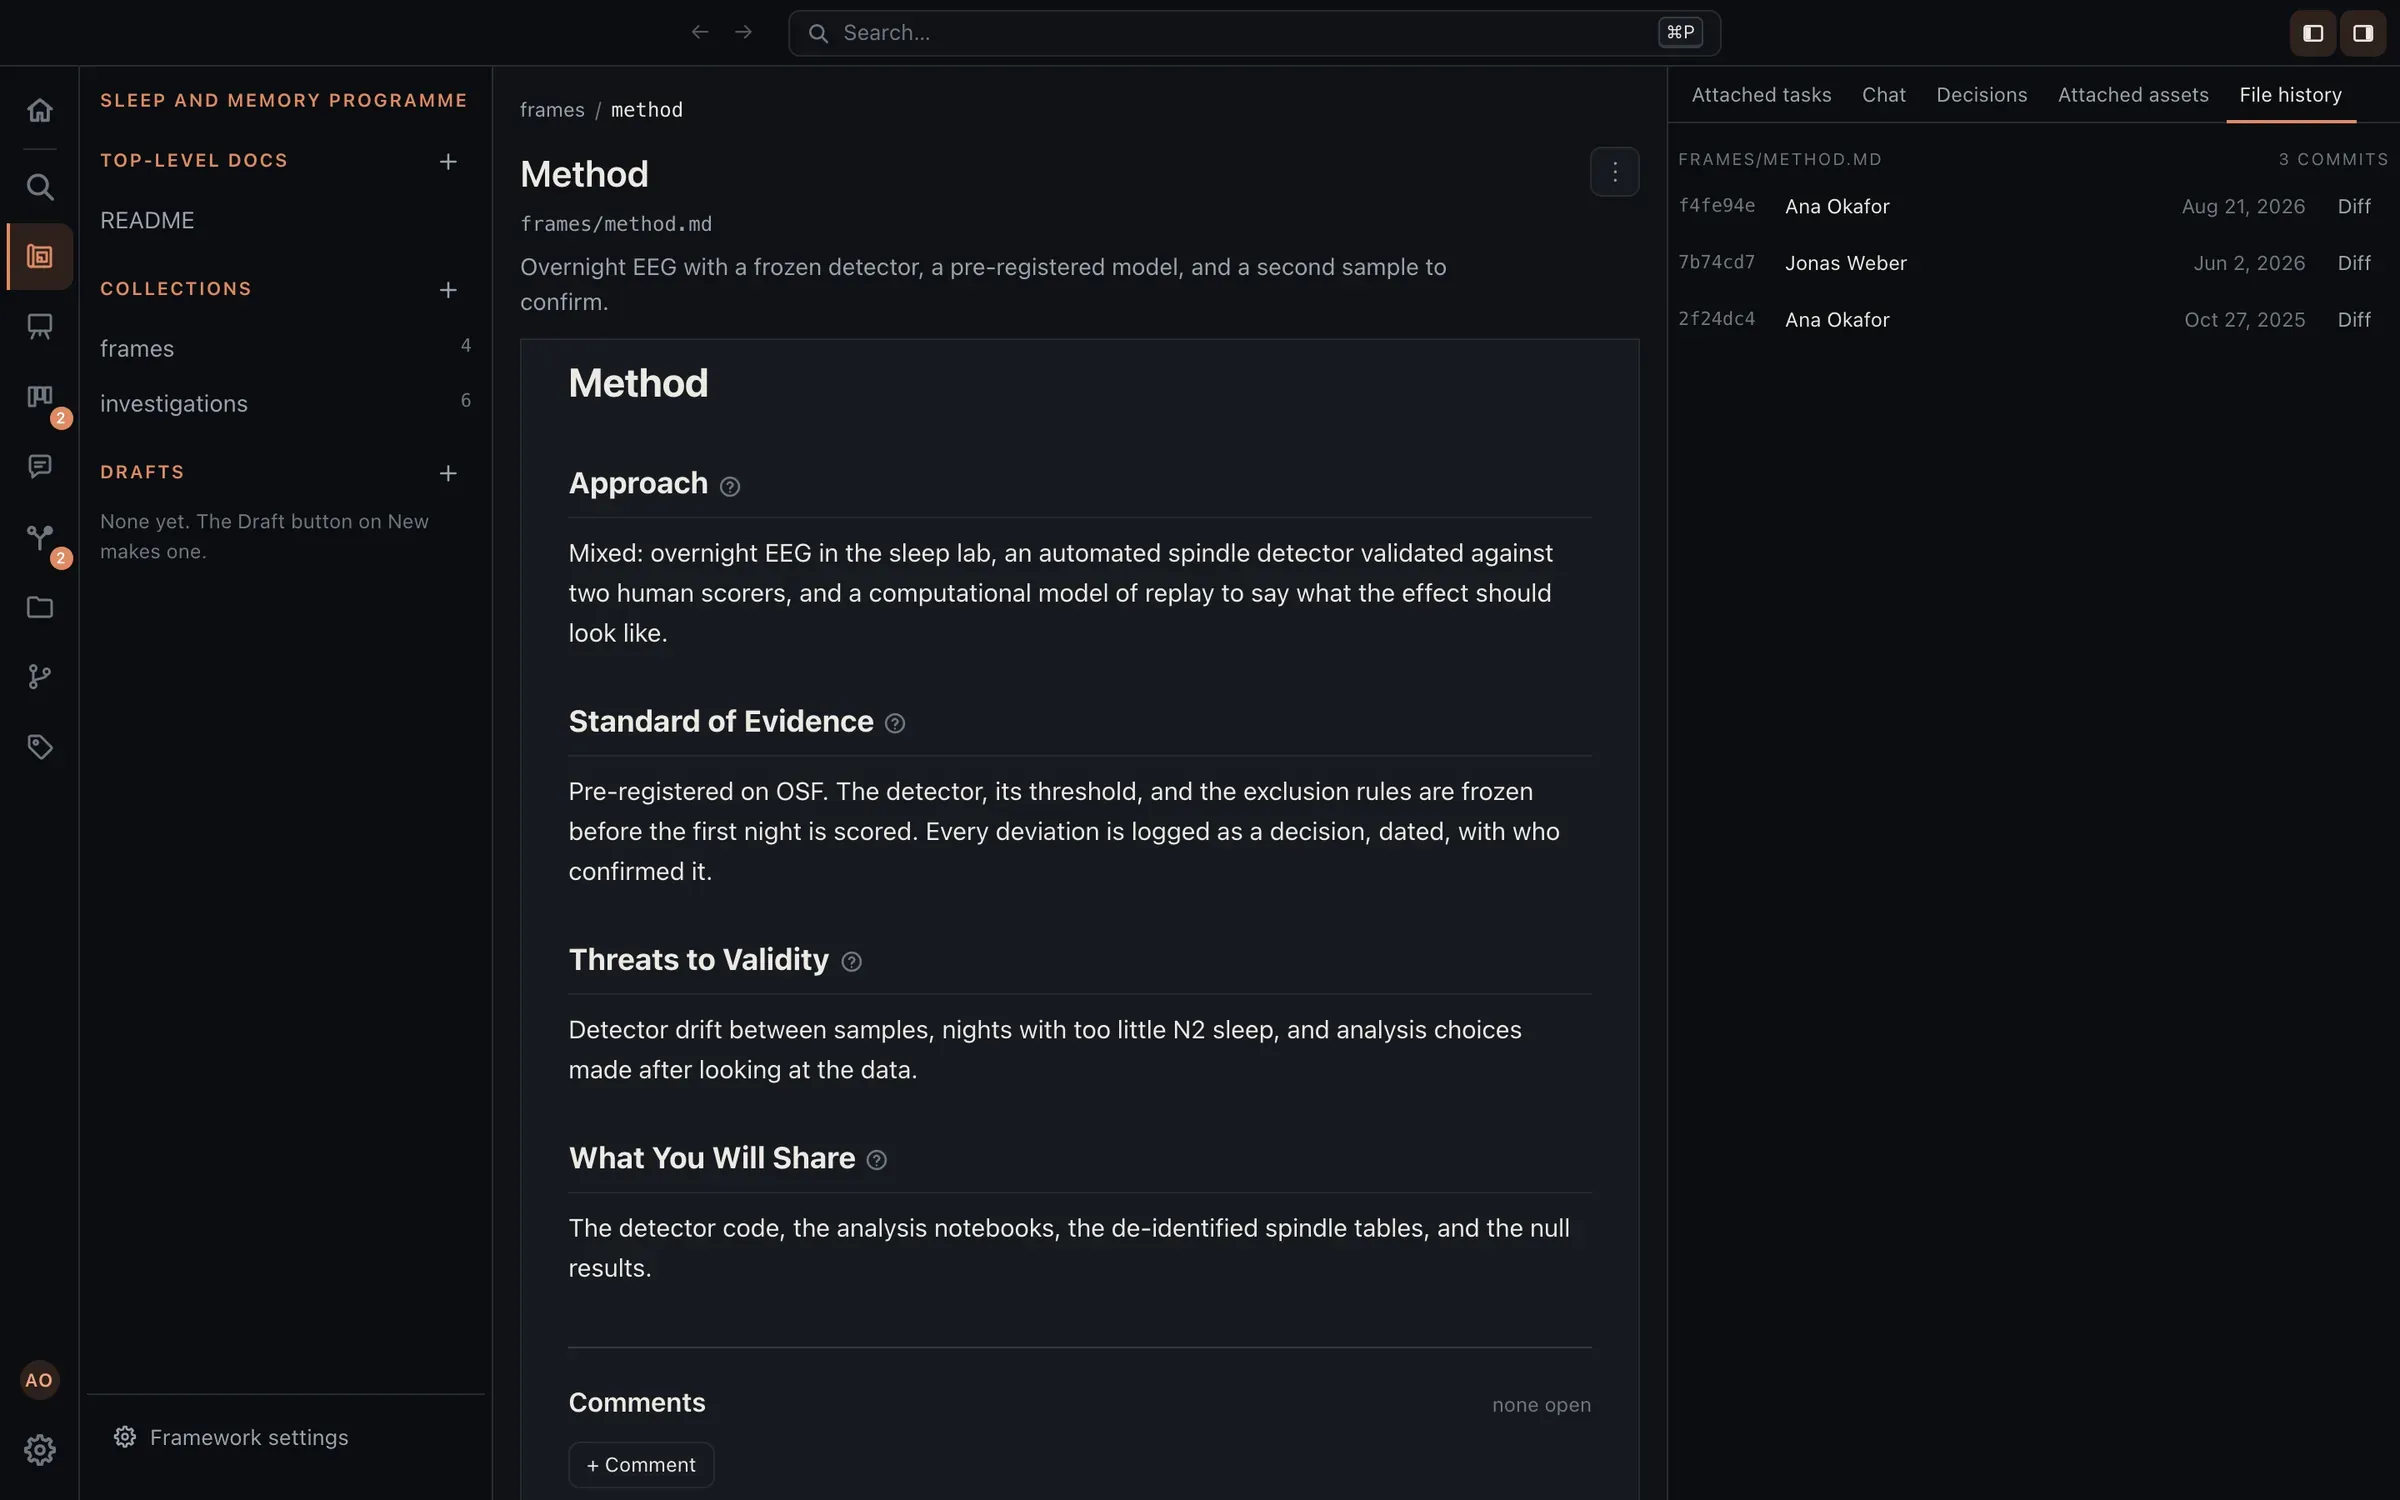
Task: Add a new top-level doc
Action: (448, 162)
